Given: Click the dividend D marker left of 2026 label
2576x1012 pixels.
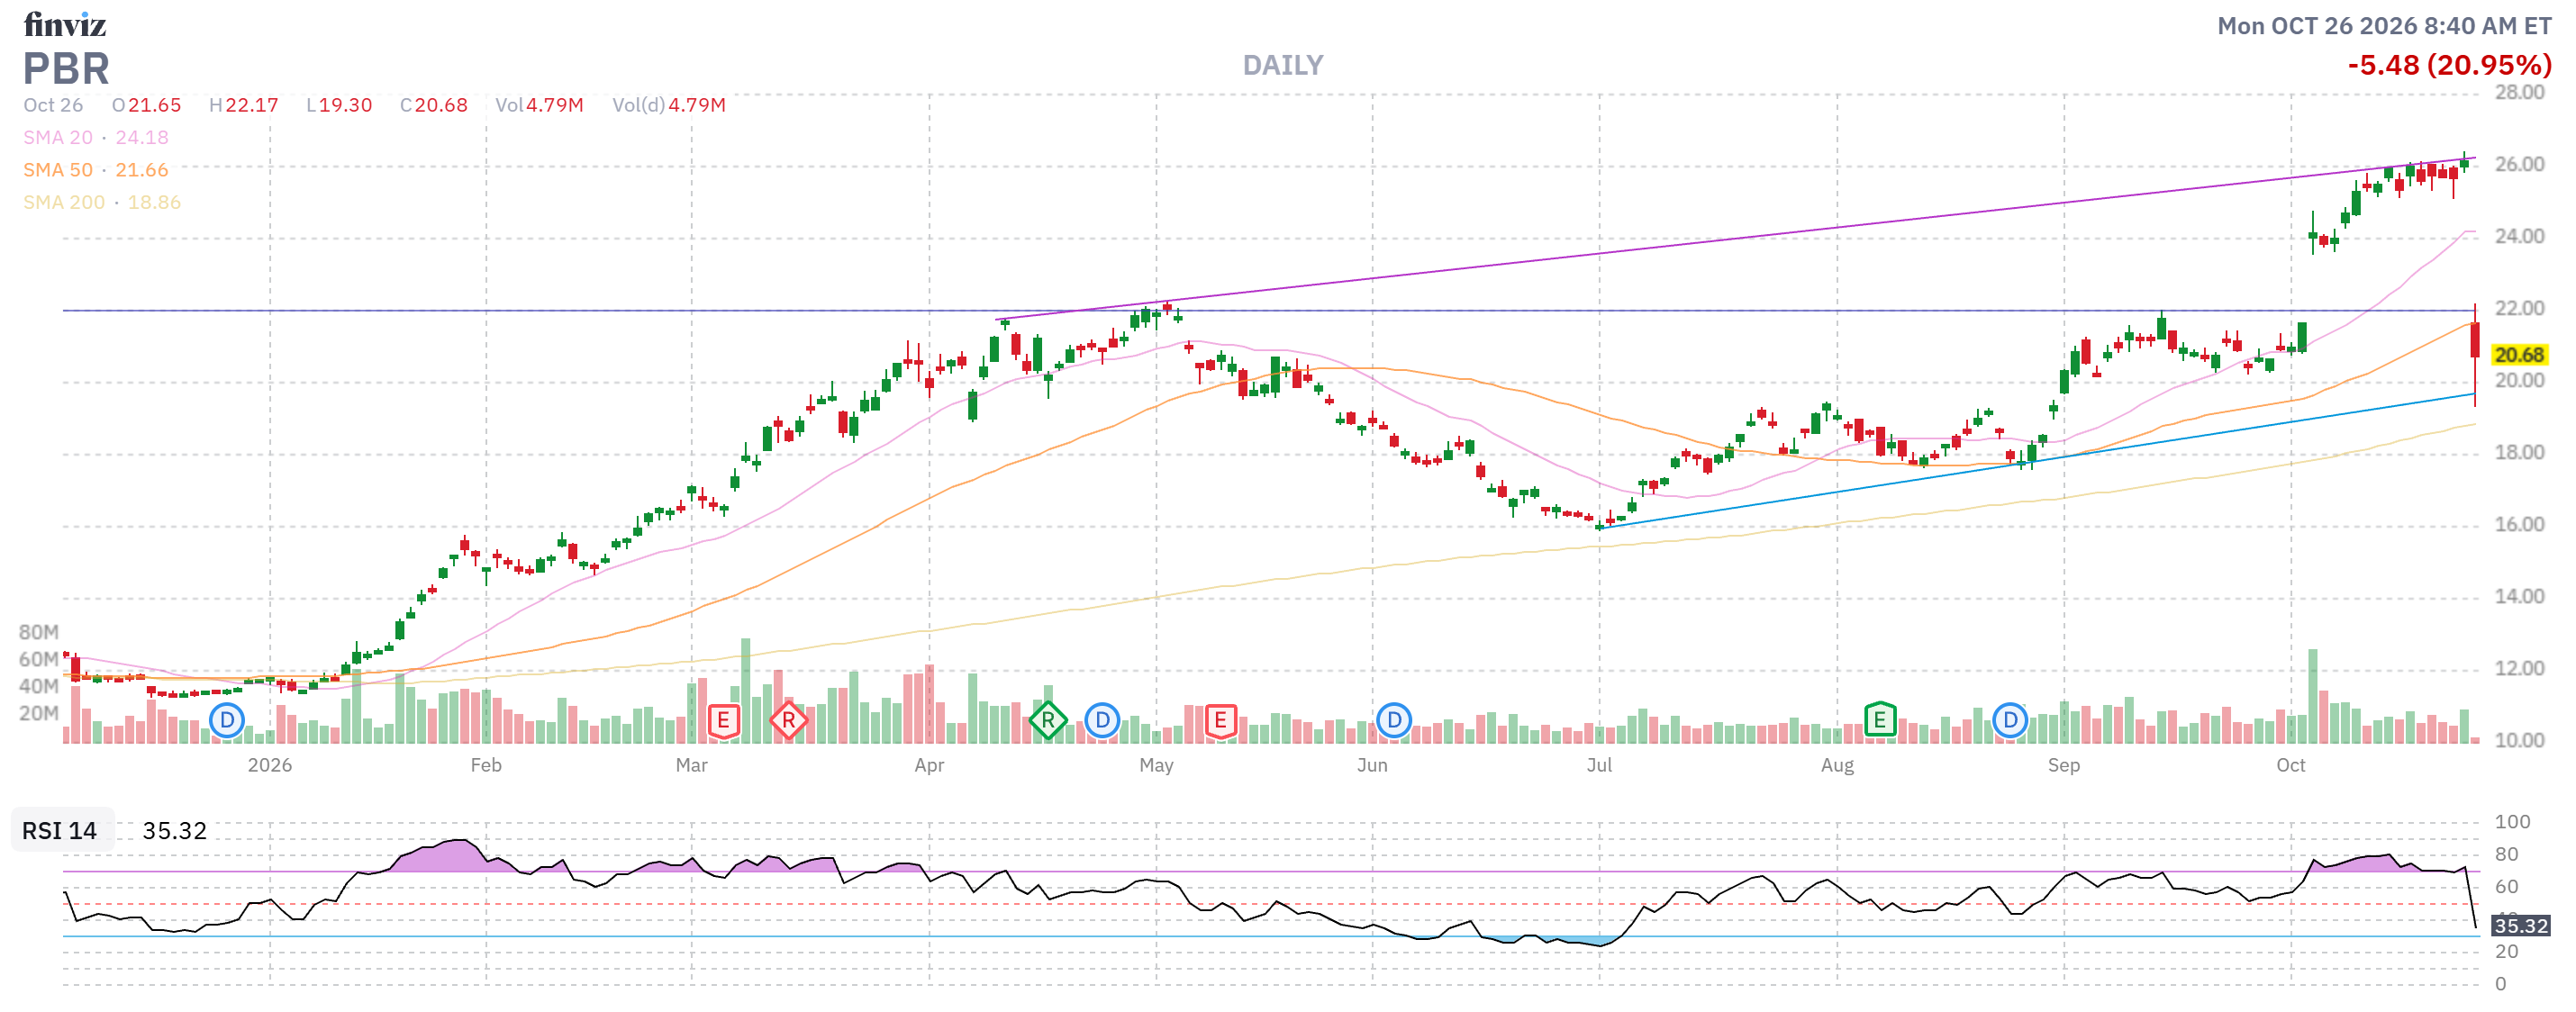Looking at the screenshot, I should point(227,720).
